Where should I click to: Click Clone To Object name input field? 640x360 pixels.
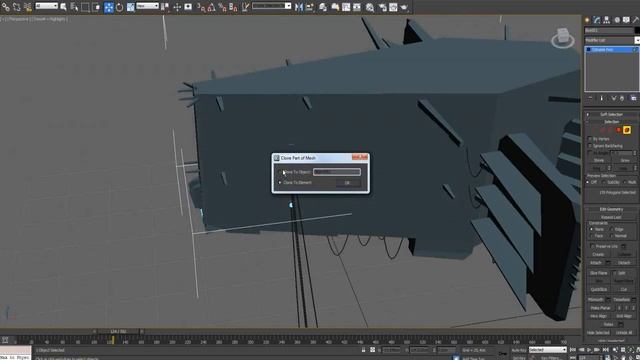[337, 172]
